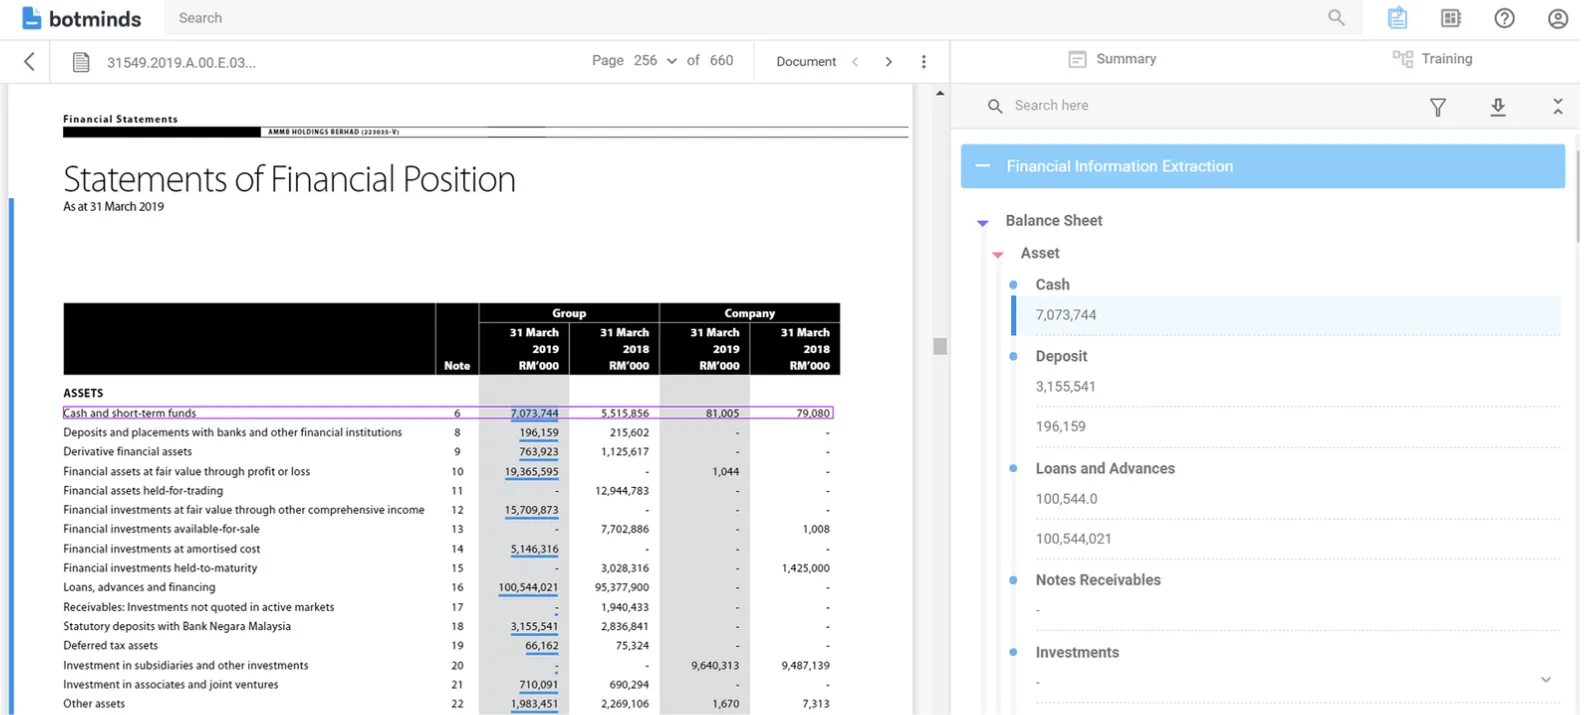
Task: Select the Loans and Advances label
Action: pos(1105,469)
